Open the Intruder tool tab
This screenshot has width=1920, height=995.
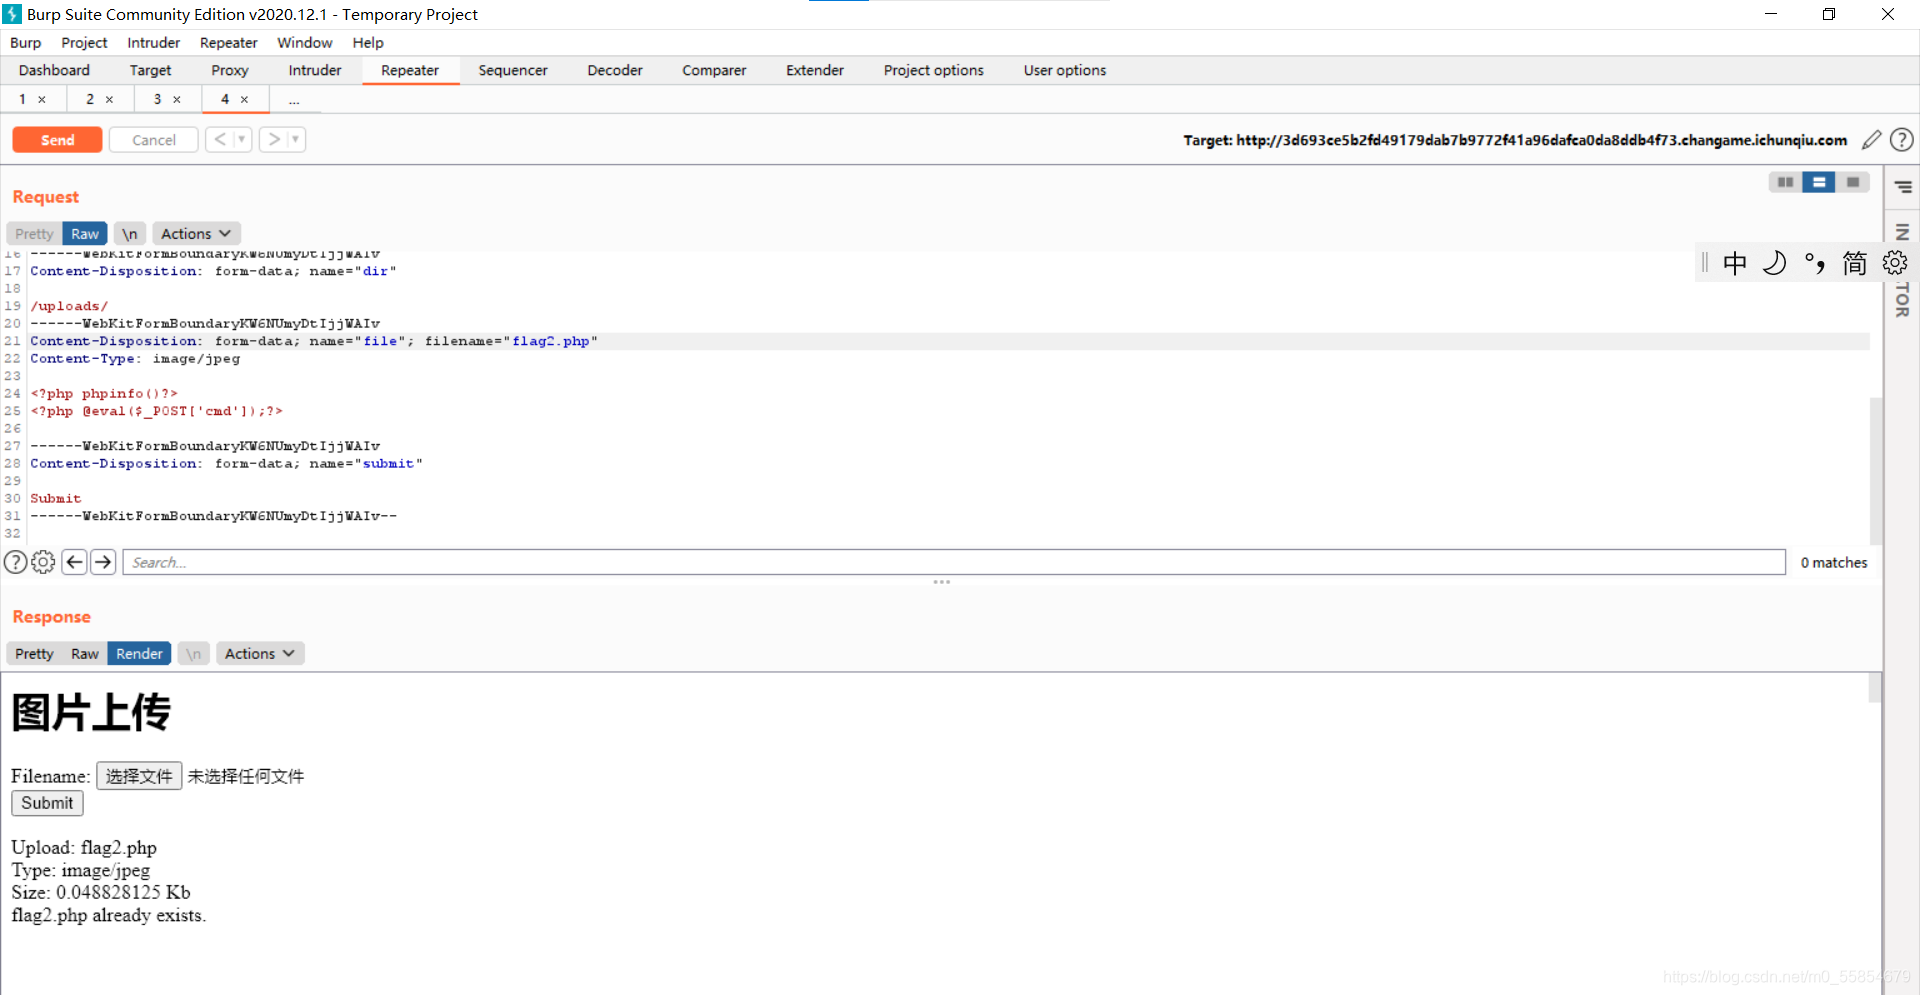point(315,70)
